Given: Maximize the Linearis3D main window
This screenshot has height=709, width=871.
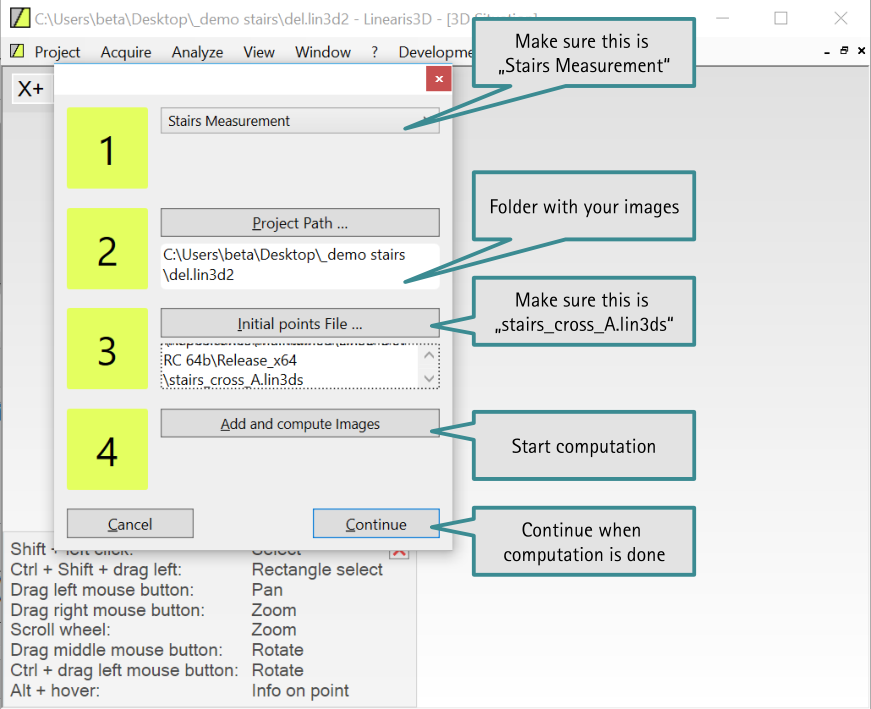Looking at the screenshot, I should 781,18.
